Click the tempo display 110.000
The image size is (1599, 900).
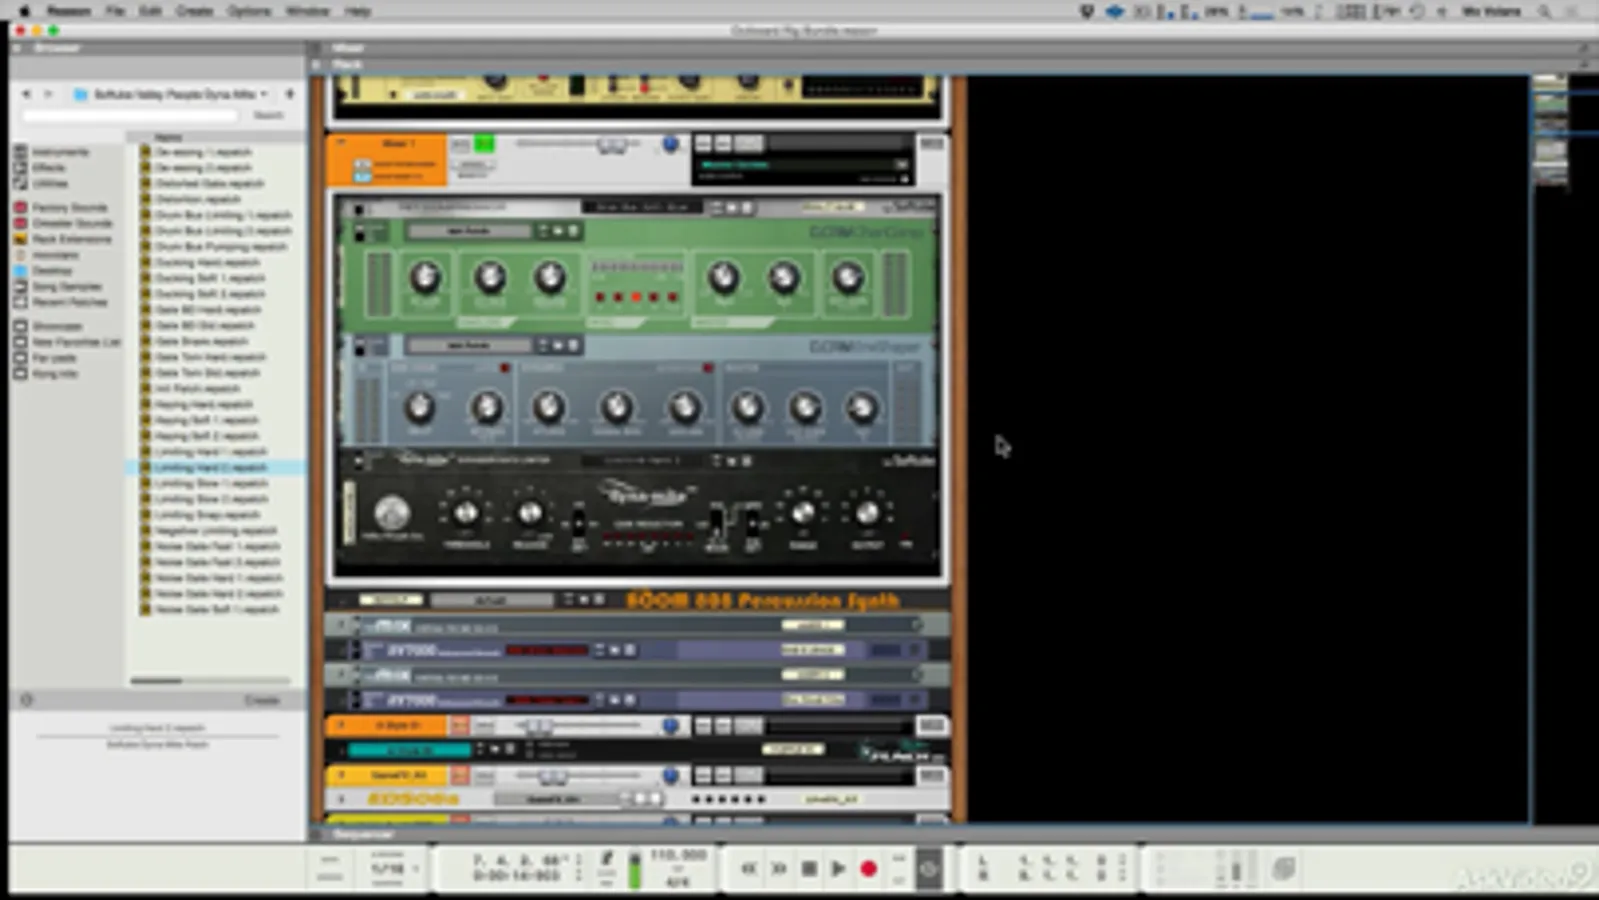(x=678, y=856)
